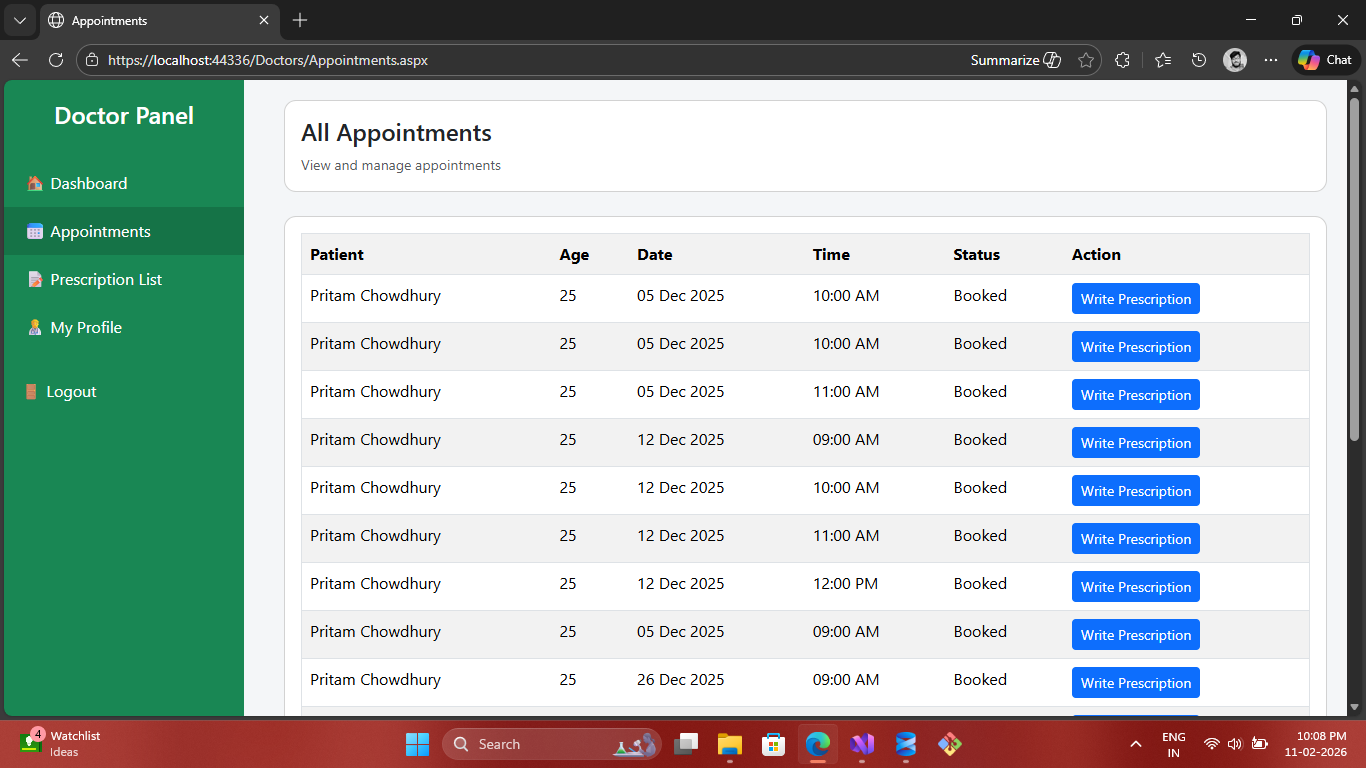Open the Copilot Chat button
The height and width of the screenshot is (768, 1366).
pyautogui.click(x=1326, y=60)
